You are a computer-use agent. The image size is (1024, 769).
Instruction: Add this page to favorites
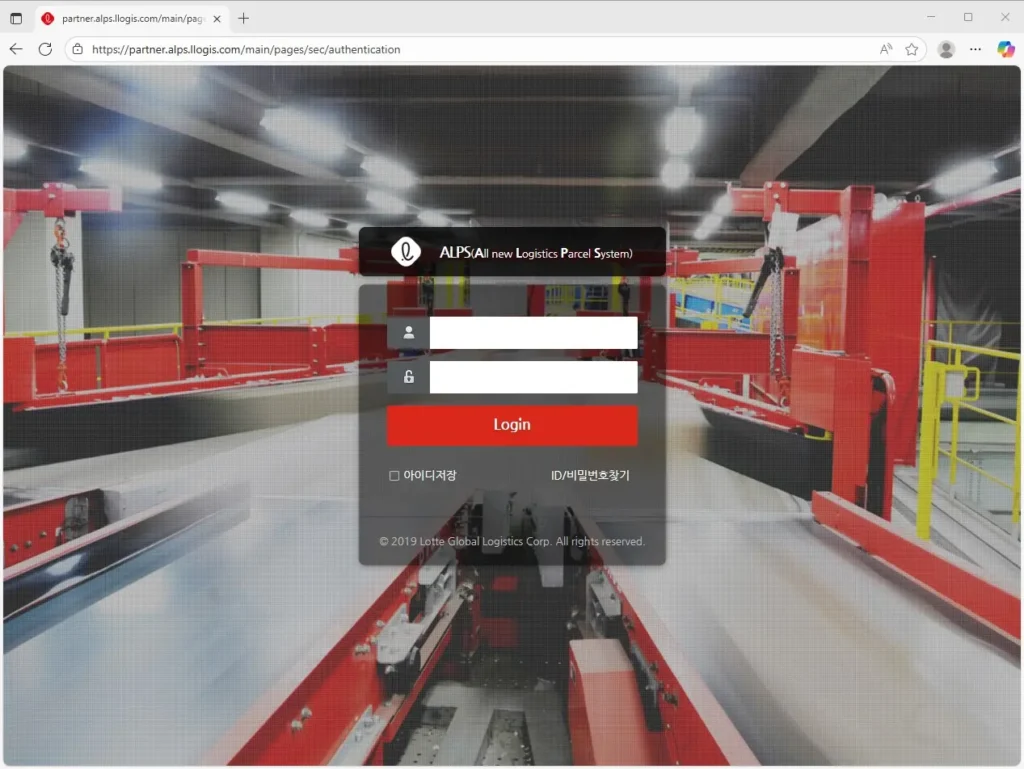912,49
